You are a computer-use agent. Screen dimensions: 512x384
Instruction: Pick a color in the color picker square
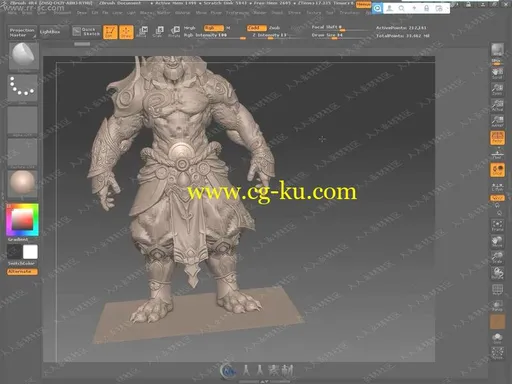click(22, 220)
